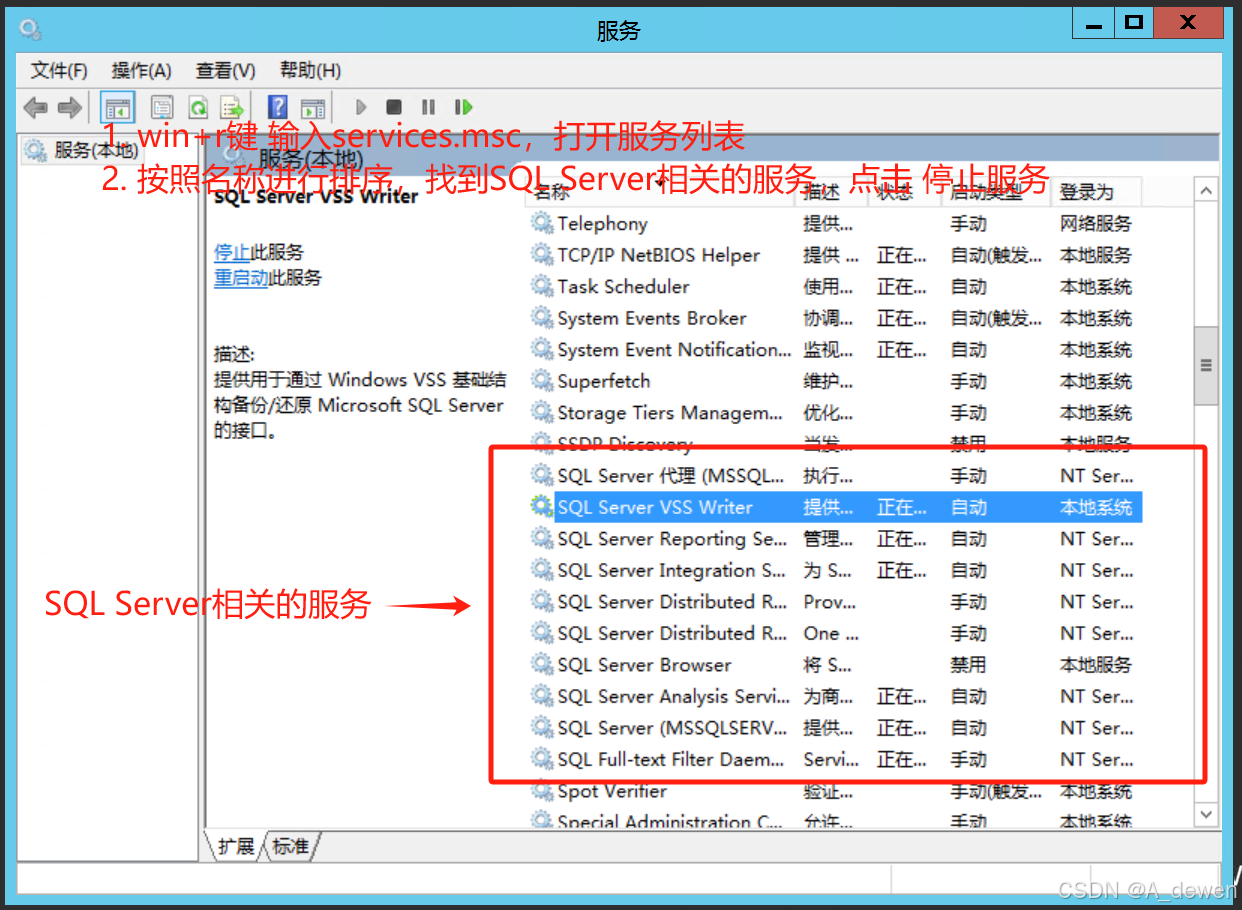Click the Restart Service icon
Screen dimensions: 1242x910
[463, 107]
